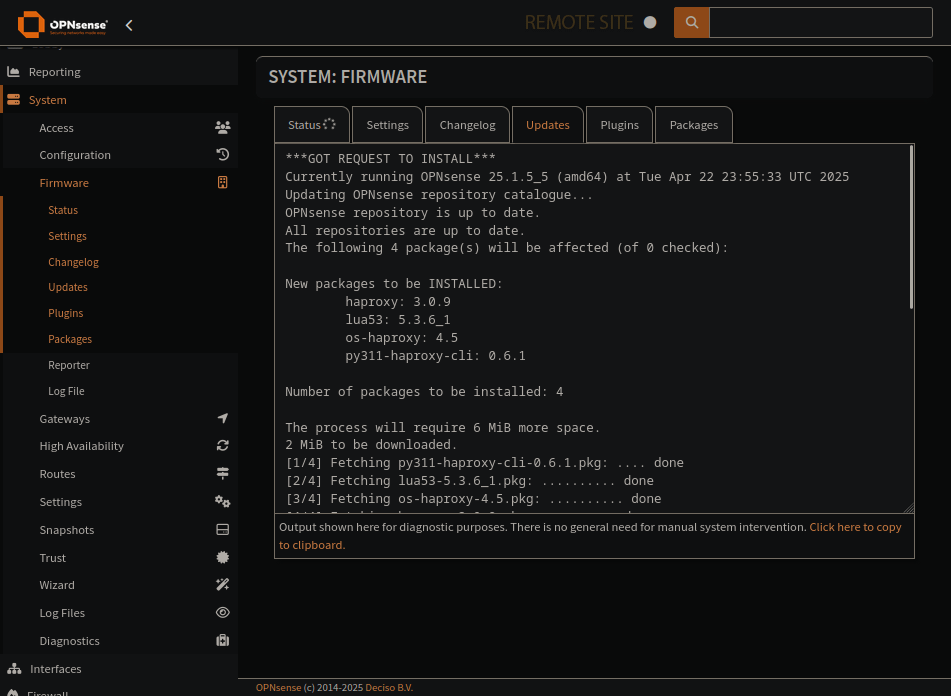Screen dimensions: 951x696
Task: Expand the Access submenu
Action: 120,127
